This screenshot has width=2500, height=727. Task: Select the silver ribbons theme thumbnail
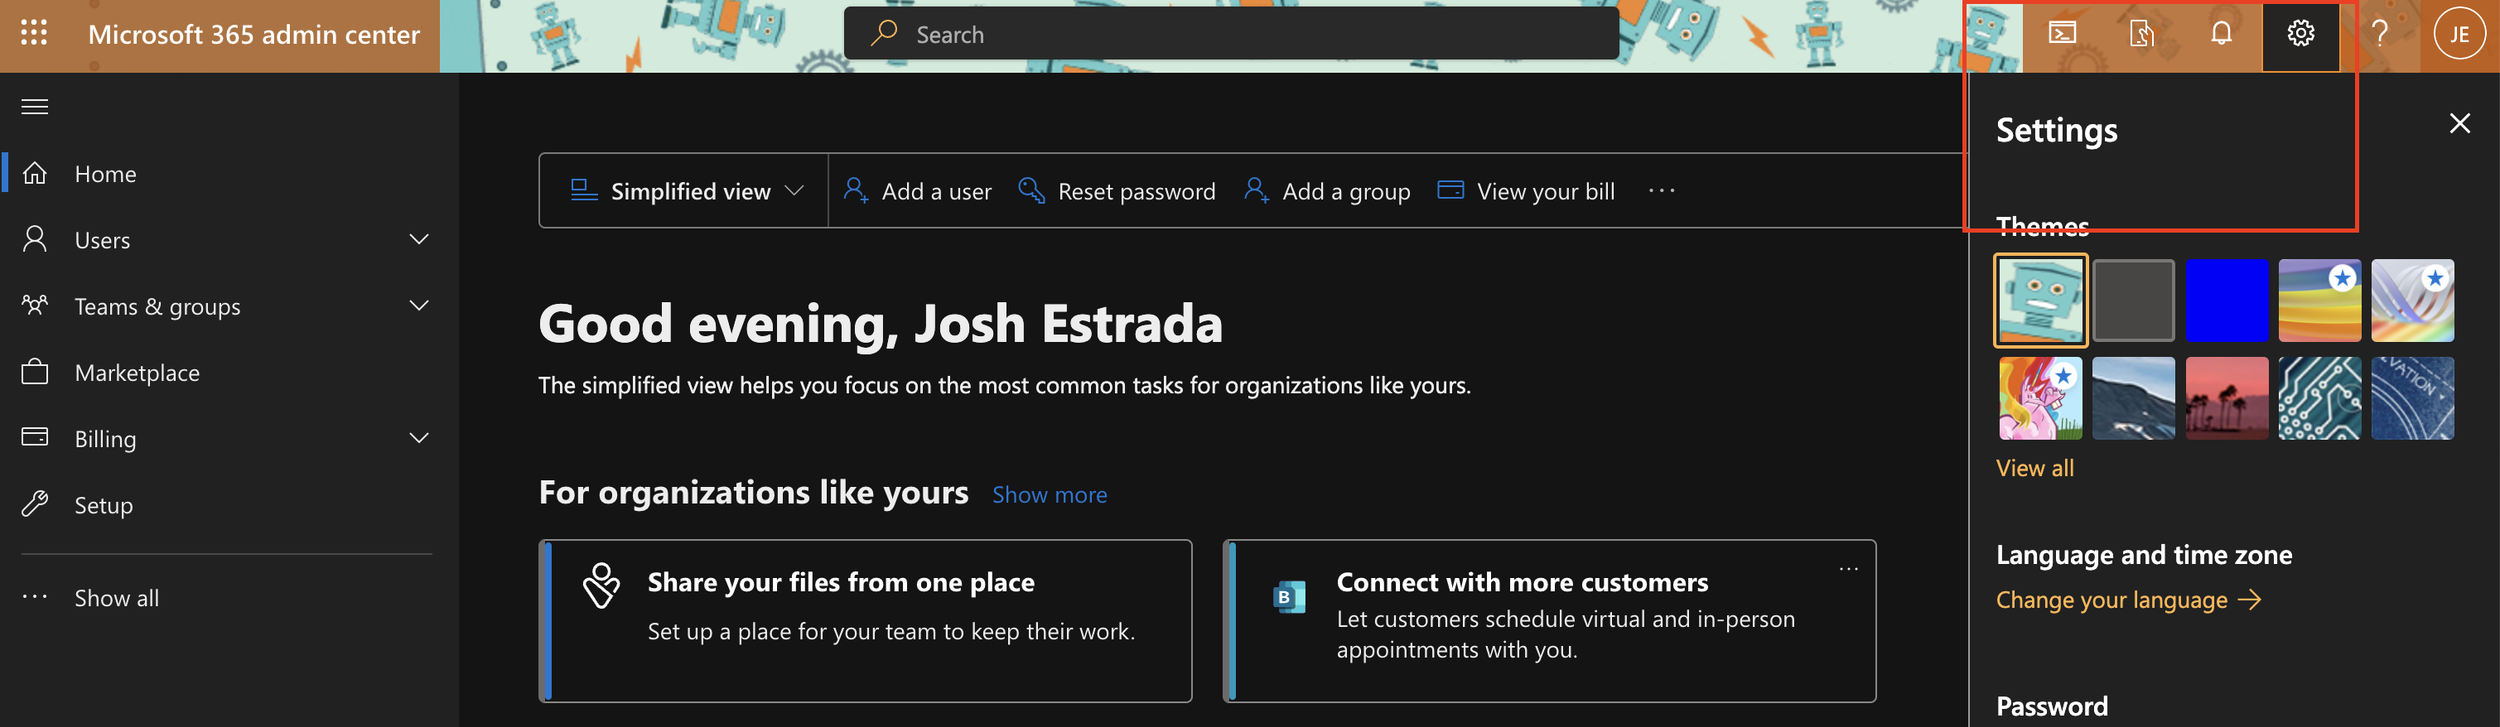2412,300
